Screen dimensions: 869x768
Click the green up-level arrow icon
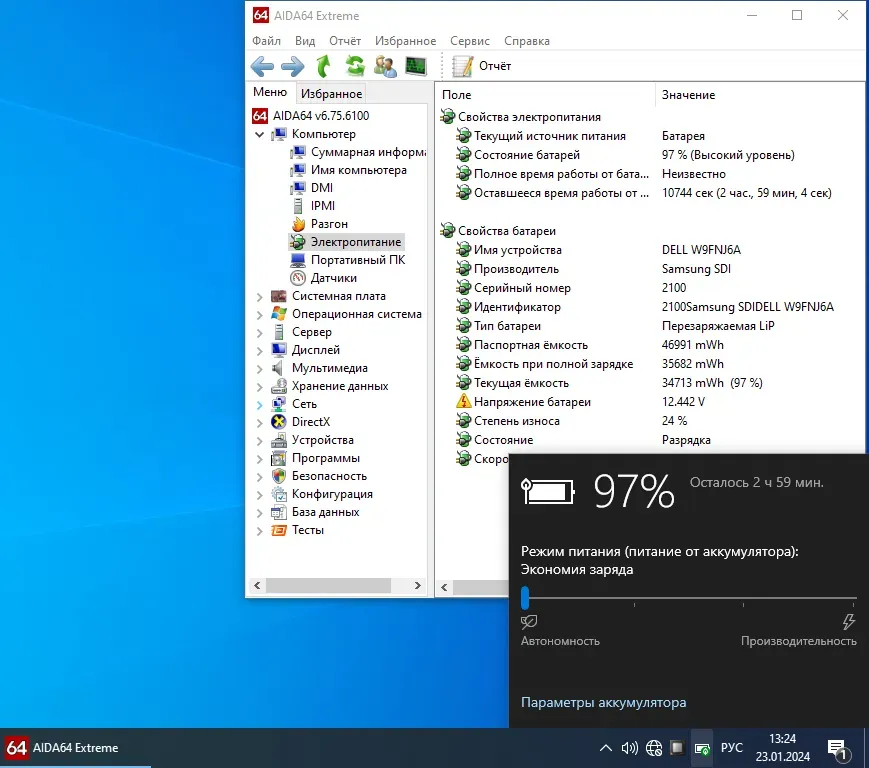click(323, 67)
